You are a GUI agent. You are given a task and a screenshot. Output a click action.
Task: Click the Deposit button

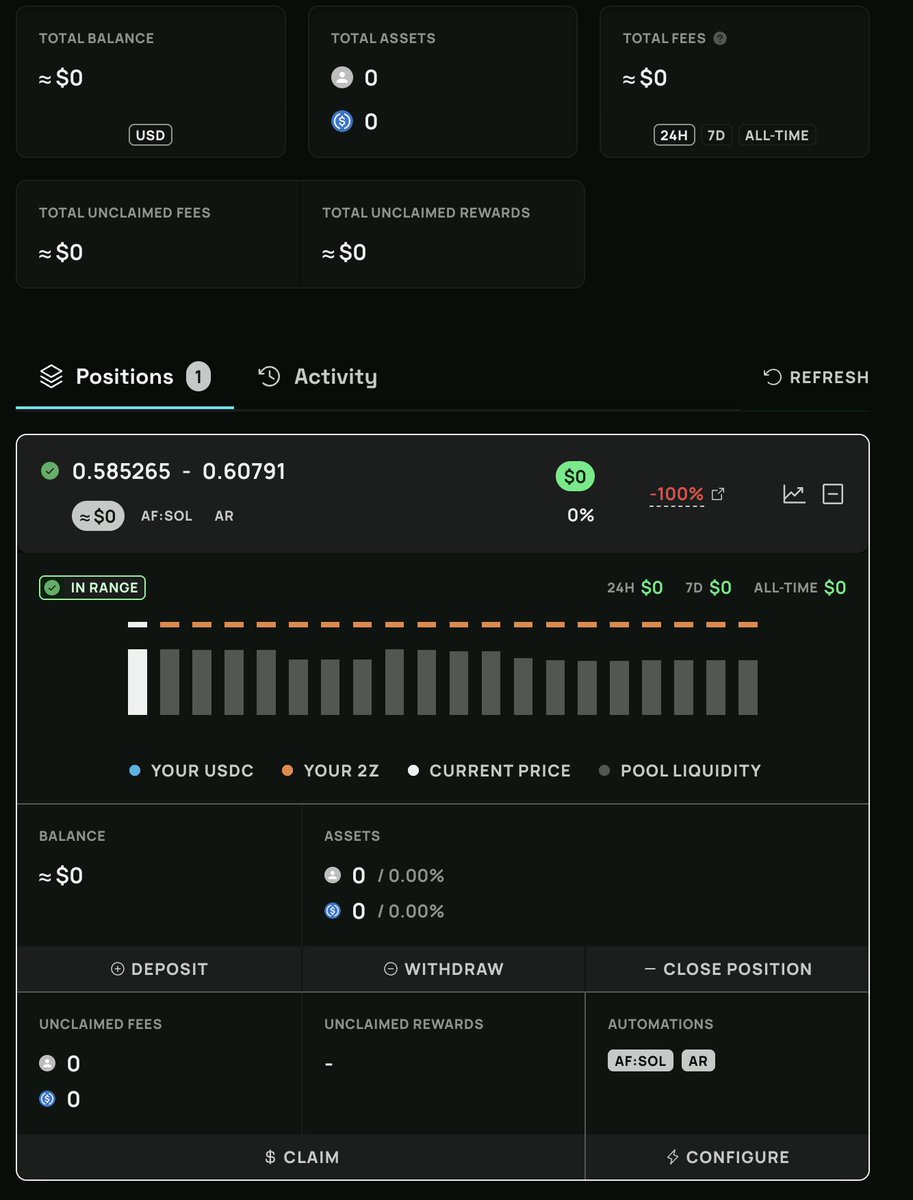159,969
